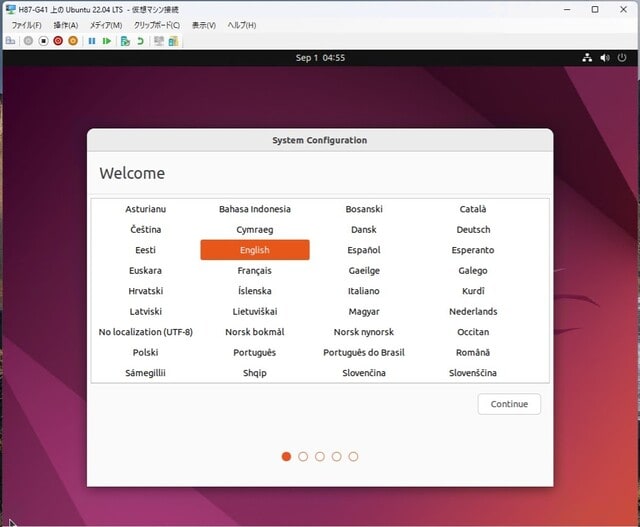Click the Sep 1 04:55 clock
The width and height of the screenshot is (640, 527).
click(320, 58)
